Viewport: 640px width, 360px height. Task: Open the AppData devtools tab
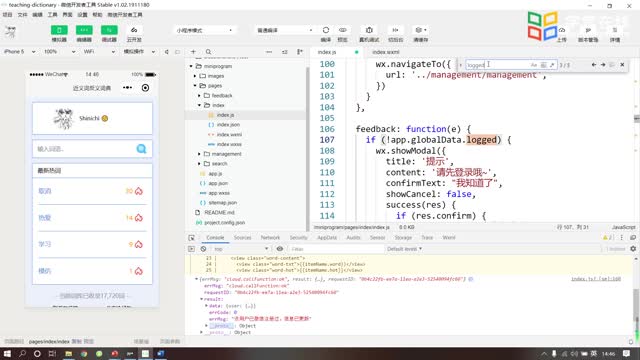327,238
